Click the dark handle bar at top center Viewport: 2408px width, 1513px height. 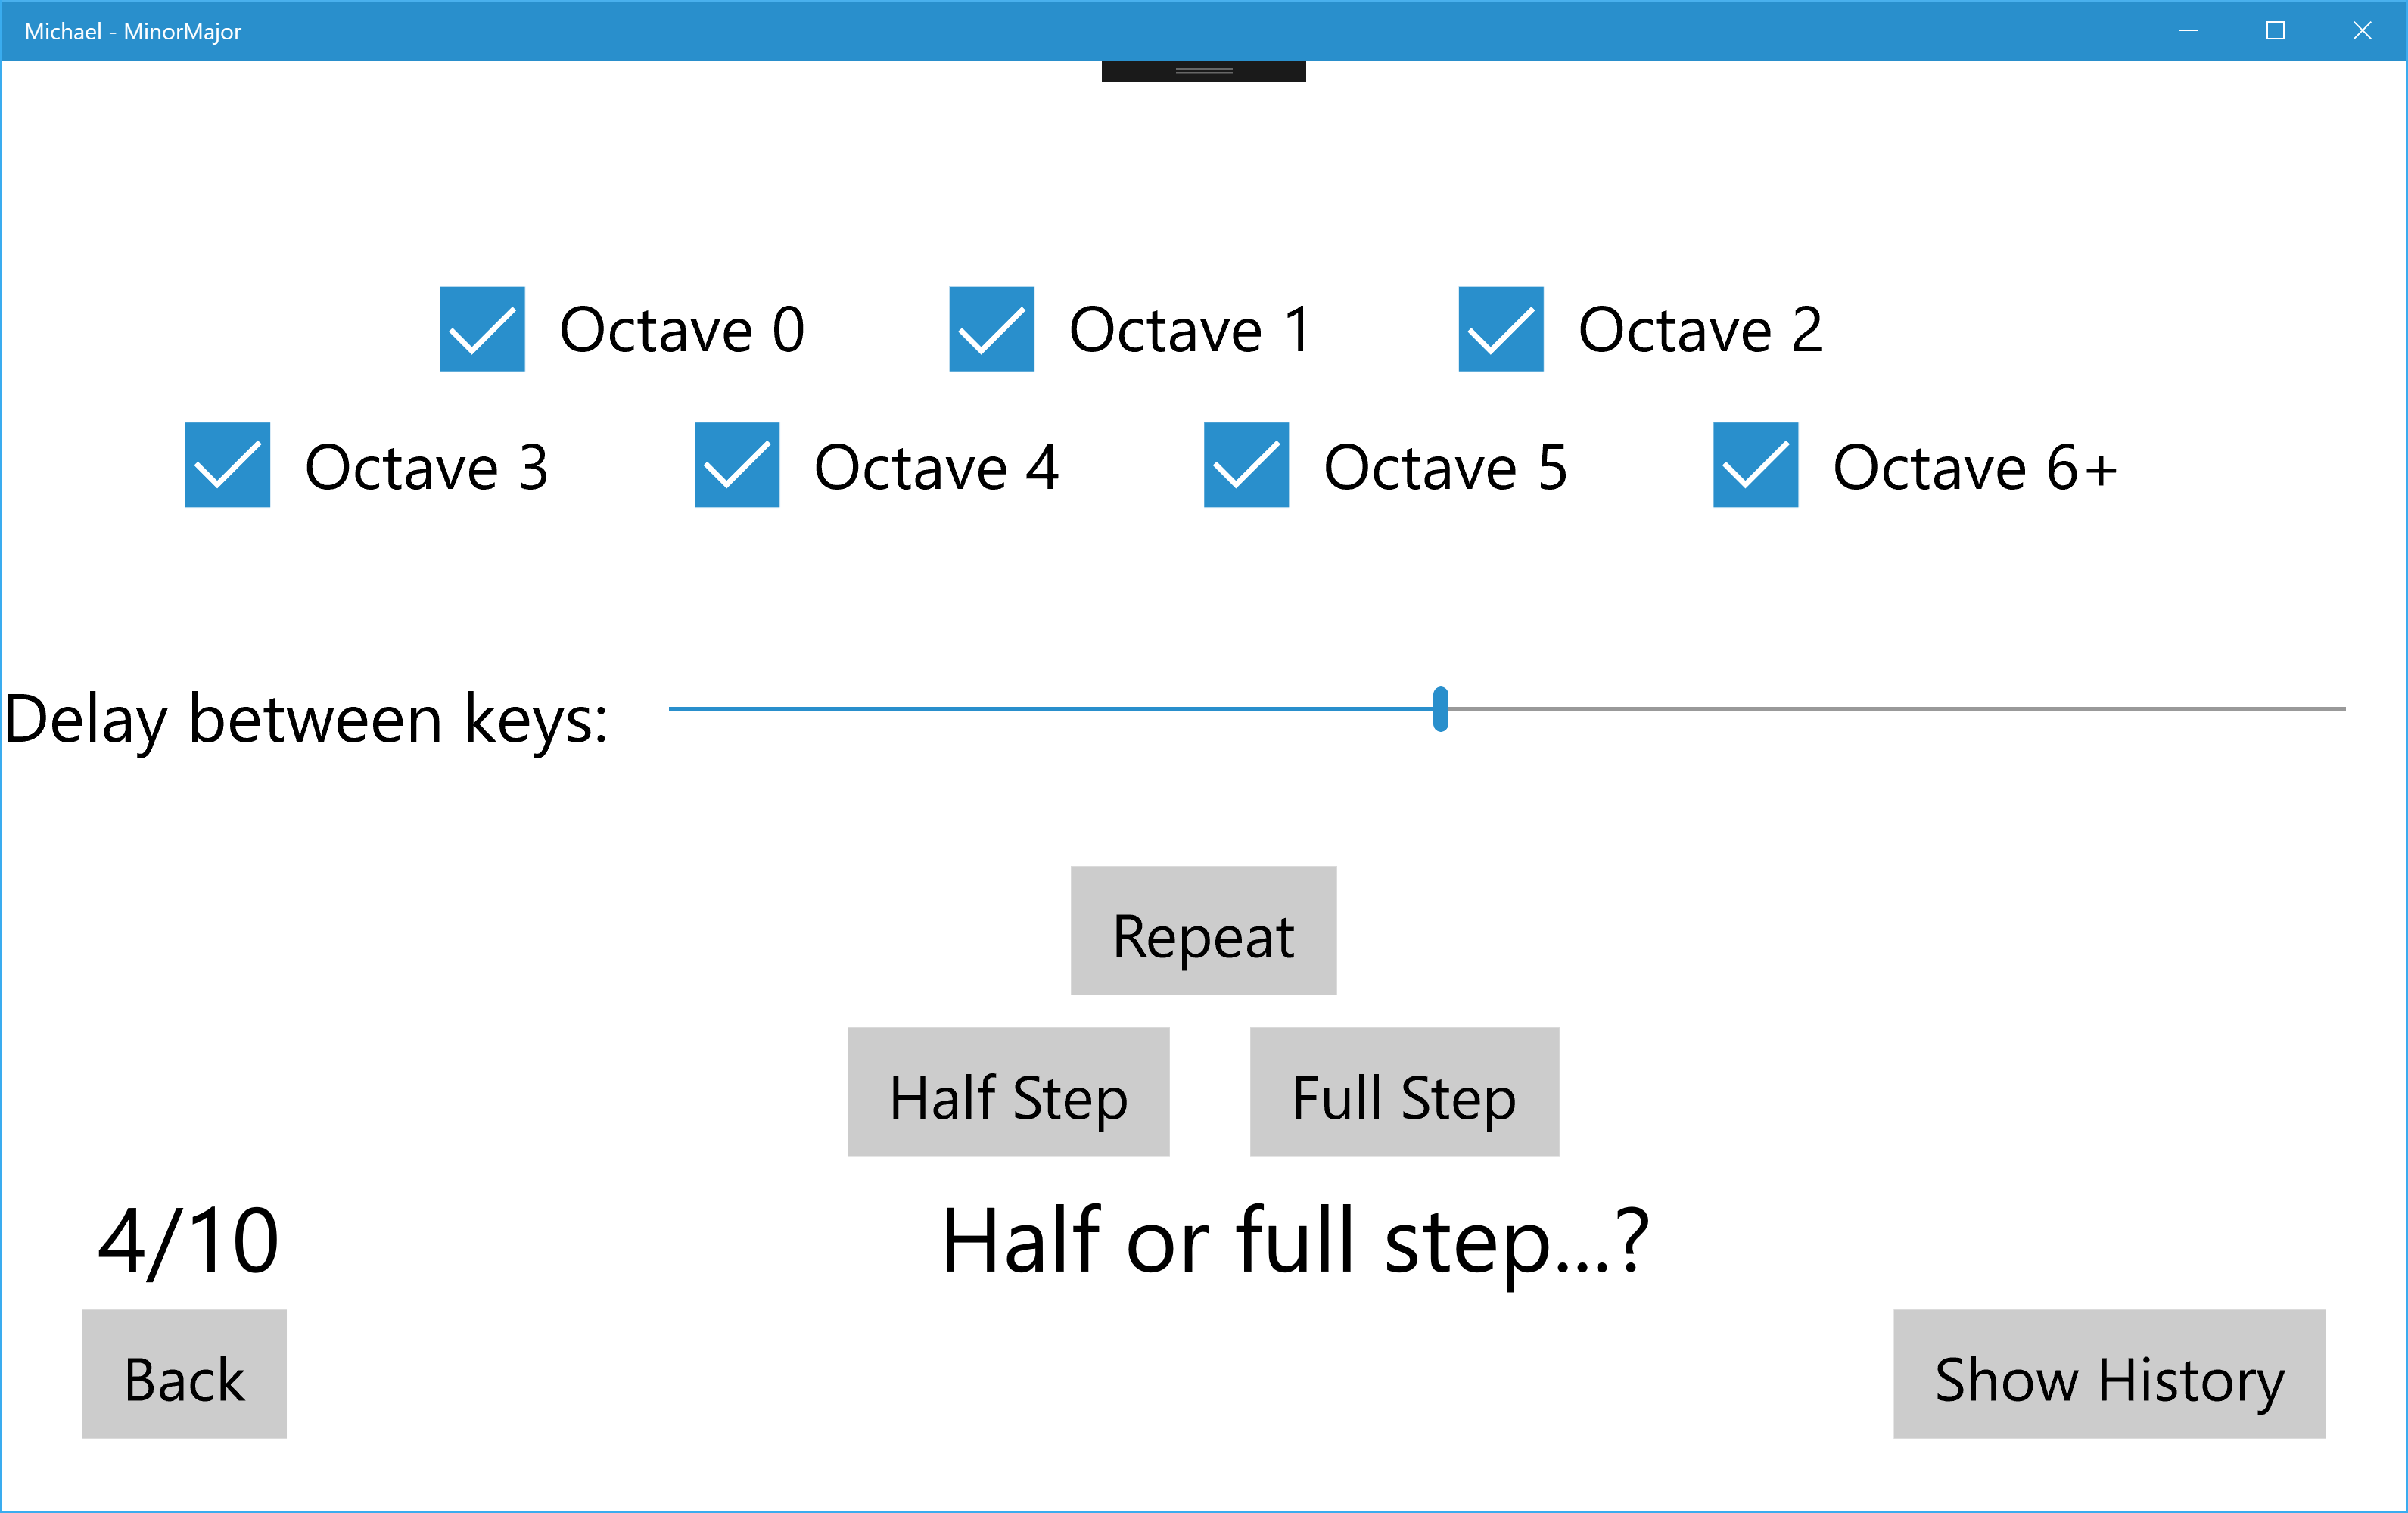[1203, 71]
